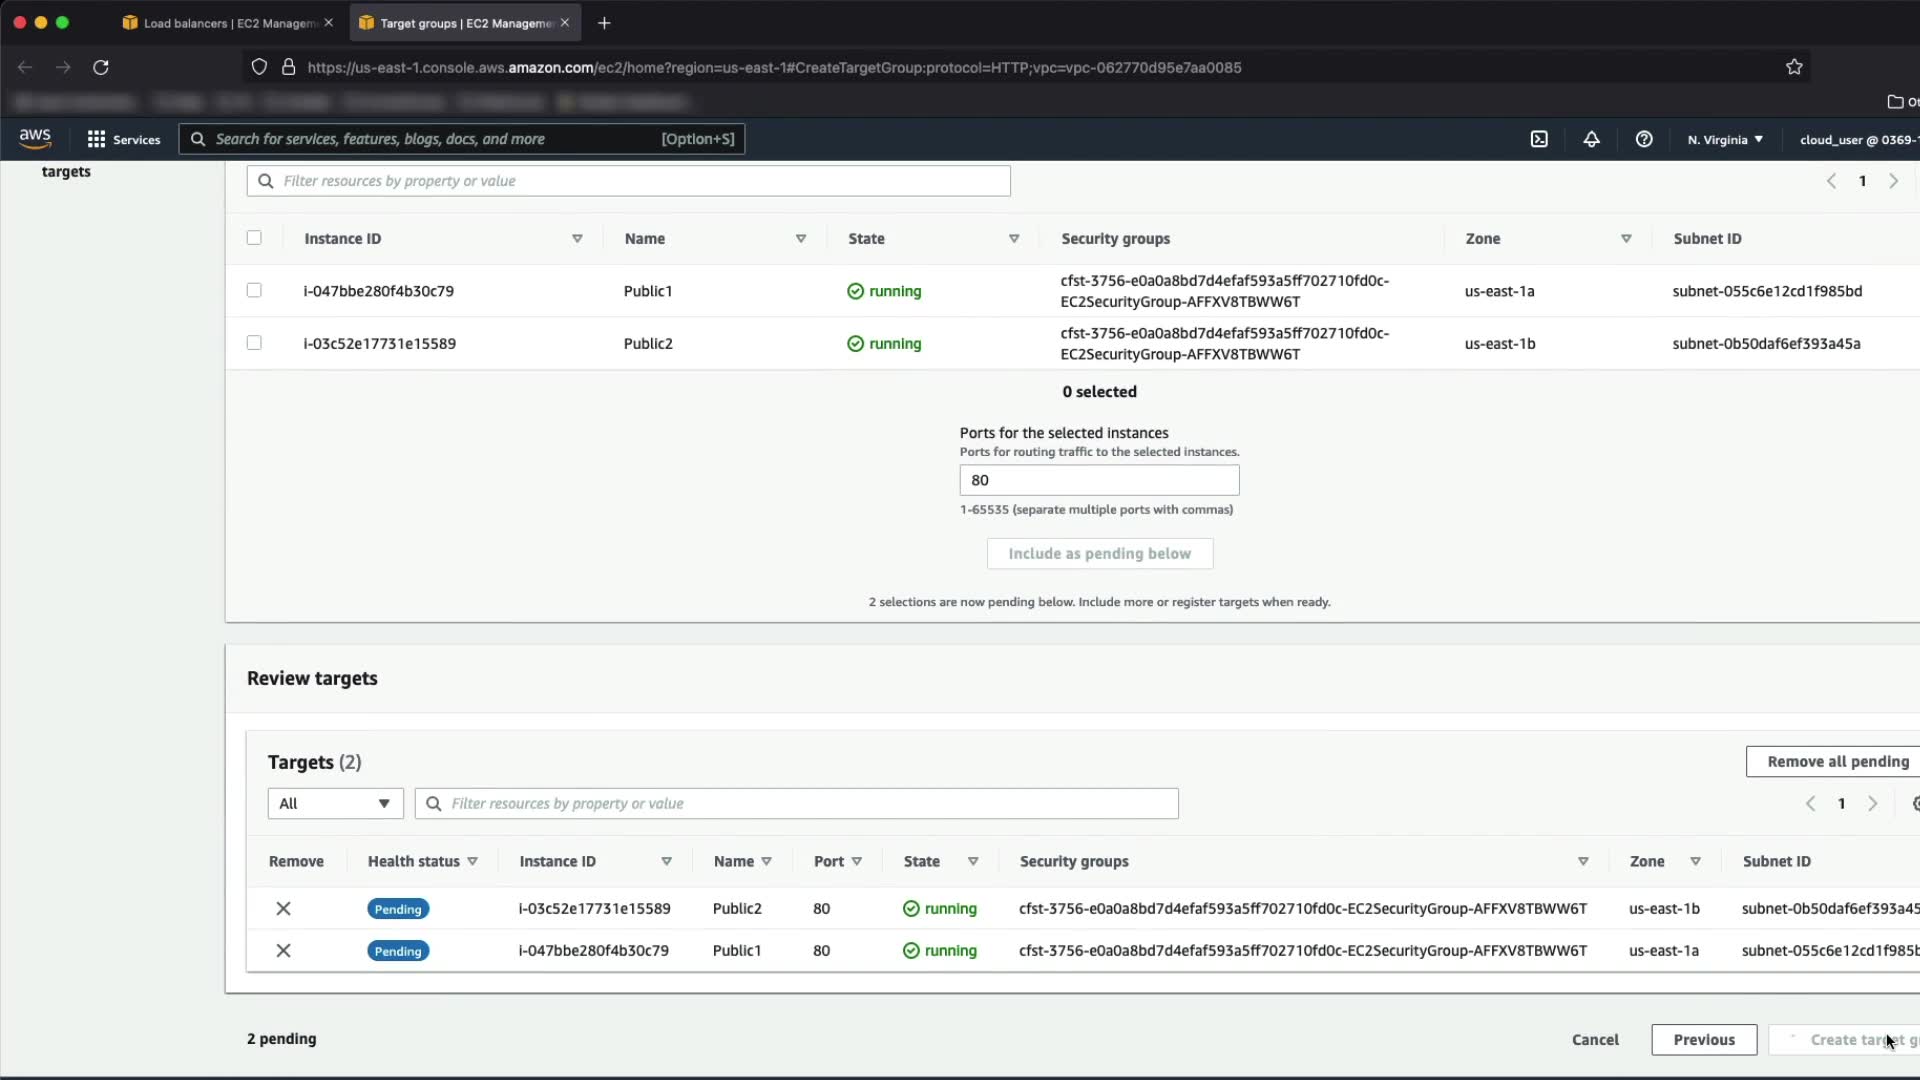Open the notifications bell
The width and height of the screenshot is (1920, 1080).
(x=1591, y=139)
